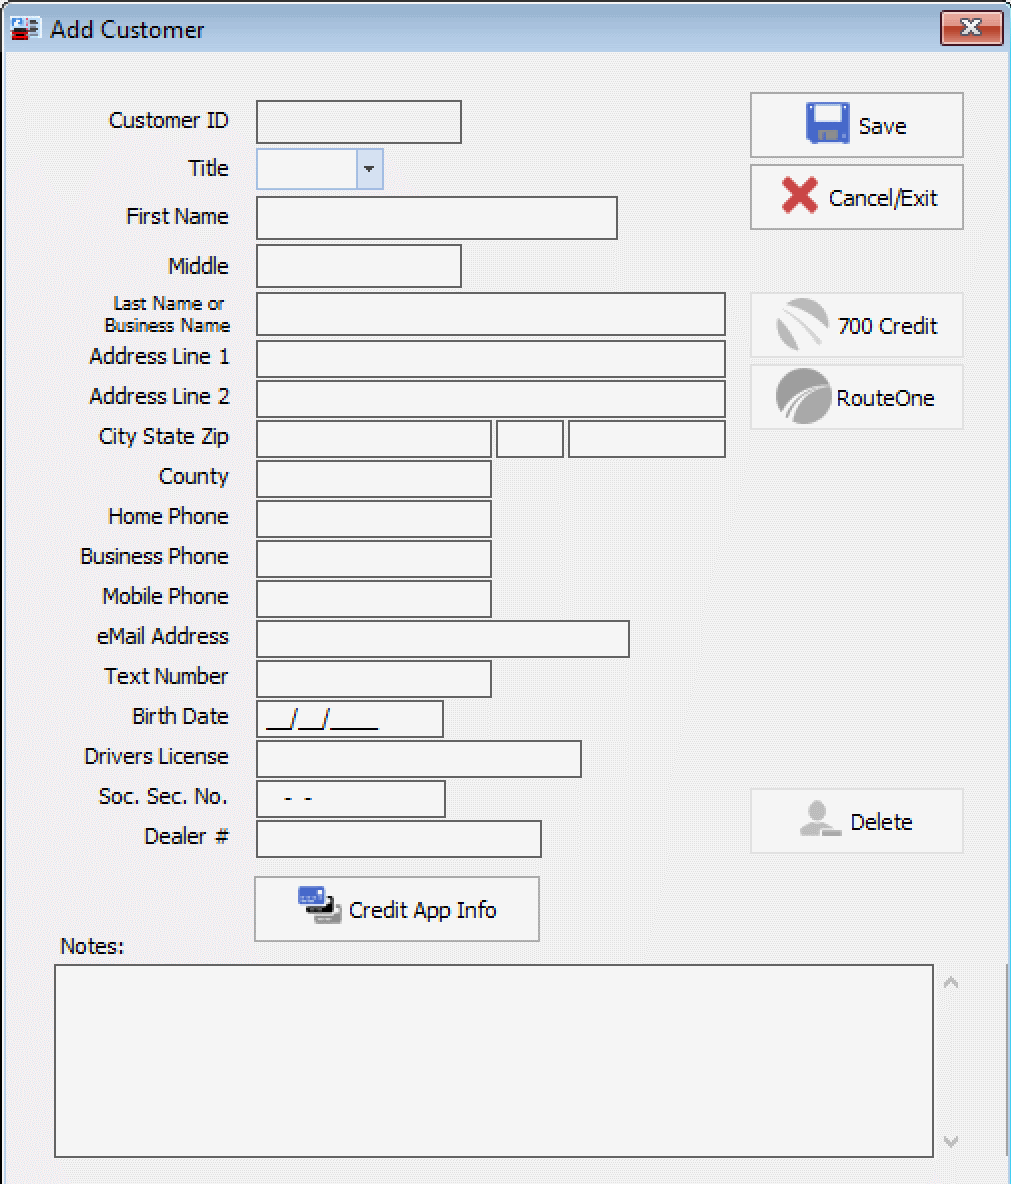Click the 700 Credit logo icon
The width and height of the screenshot is (1011, 1184).
[x=802, y=325]
